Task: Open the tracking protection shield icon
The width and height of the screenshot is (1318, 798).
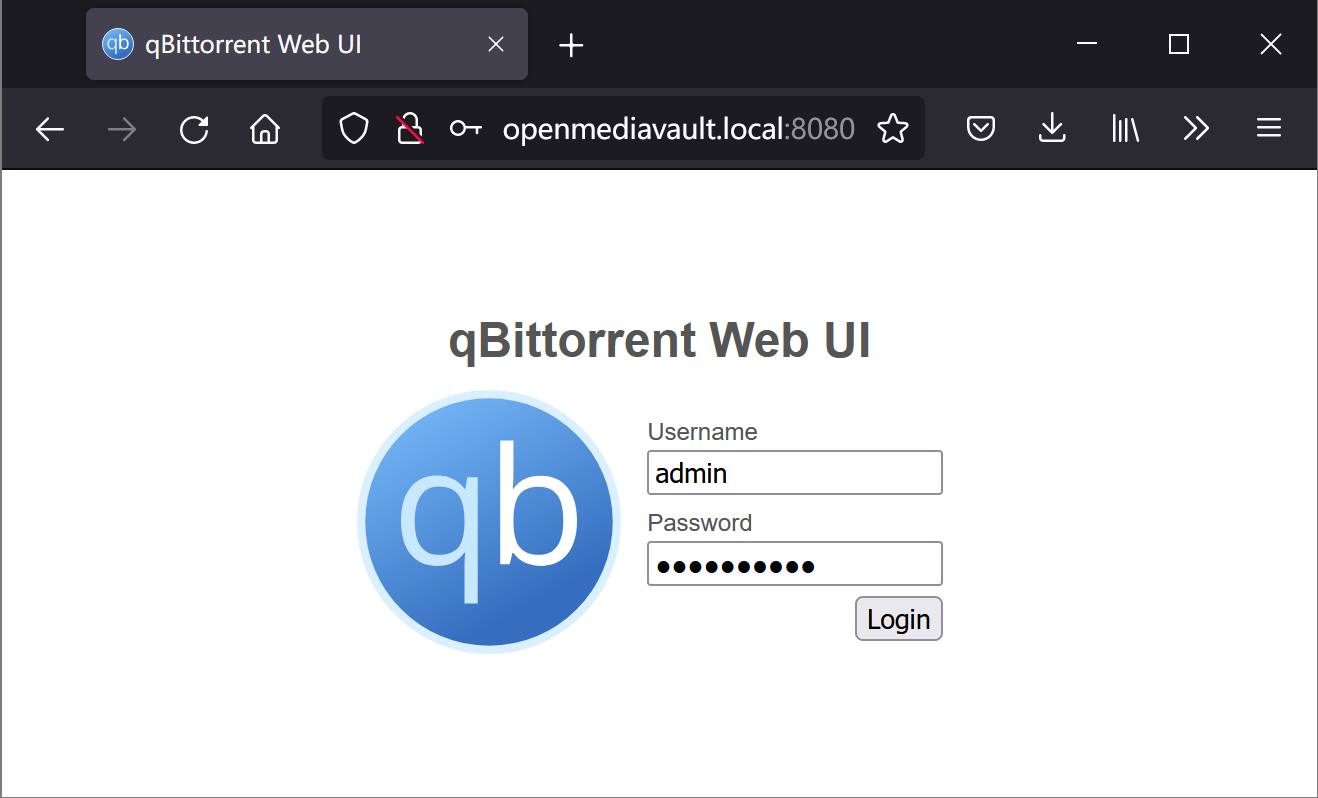Action: click(x=354, y=129)
